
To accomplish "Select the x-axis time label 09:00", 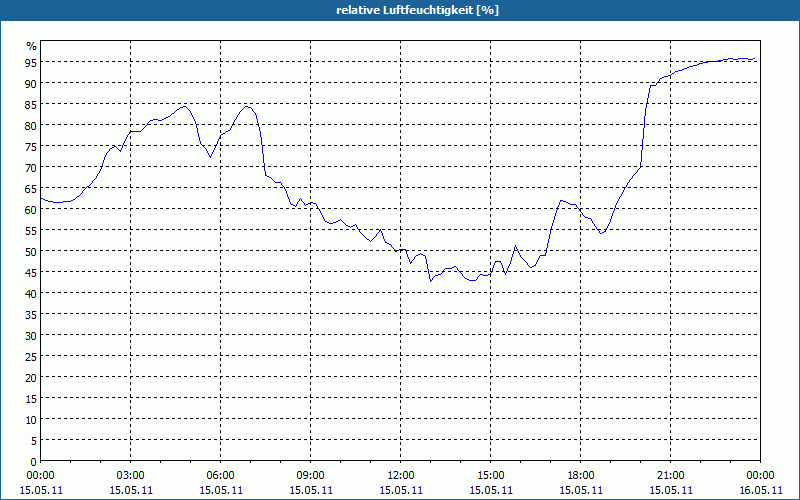I will point(311,476).
